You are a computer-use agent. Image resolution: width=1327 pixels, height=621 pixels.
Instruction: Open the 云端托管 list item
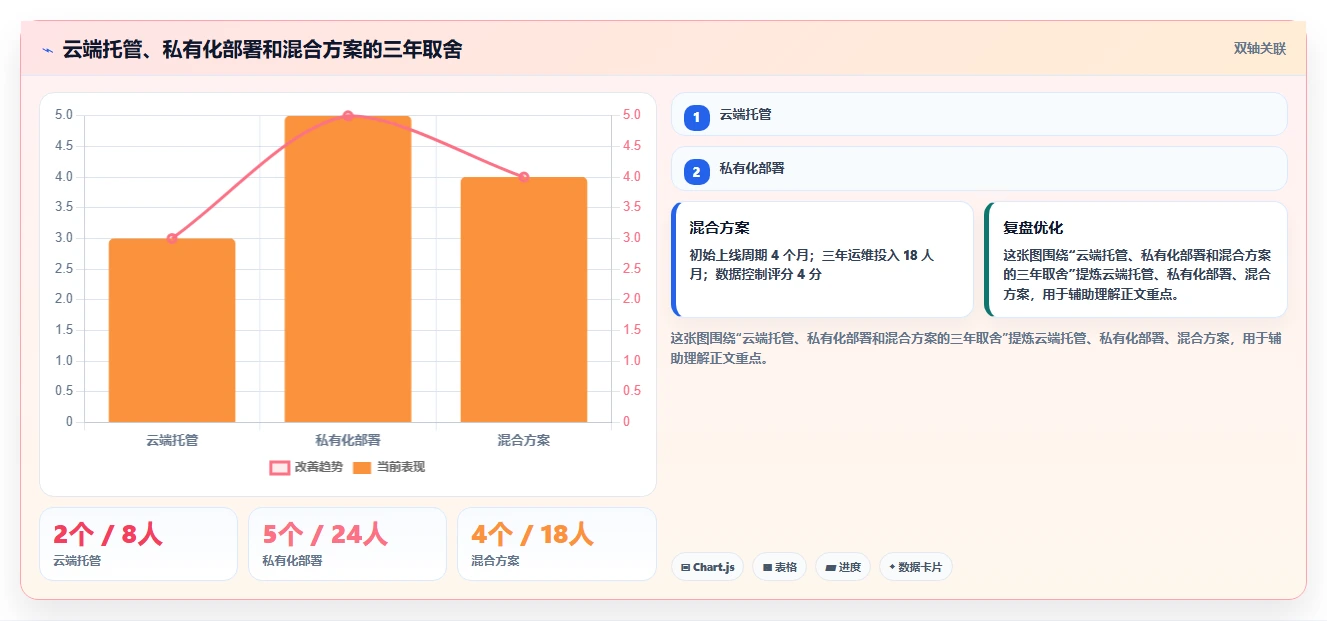pos(979,114)
